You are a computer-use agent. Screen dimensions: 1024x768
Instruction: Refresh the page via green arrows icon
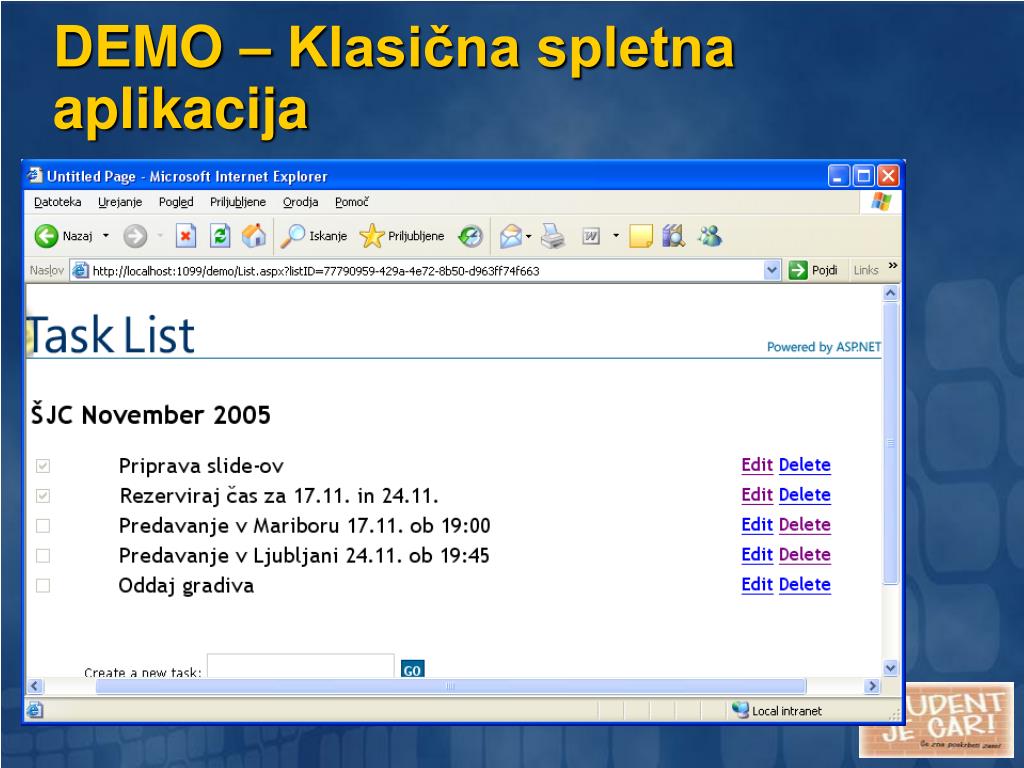click(x=220, y=236)
